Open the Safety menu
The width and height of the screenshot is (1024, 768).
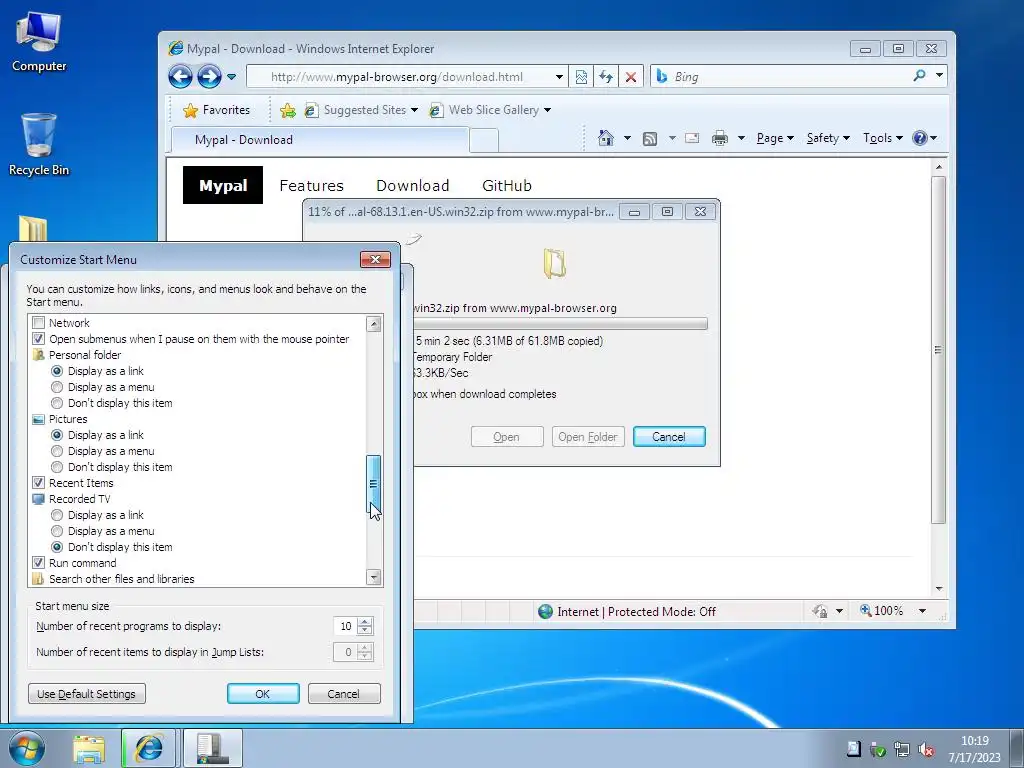(828, 138)
